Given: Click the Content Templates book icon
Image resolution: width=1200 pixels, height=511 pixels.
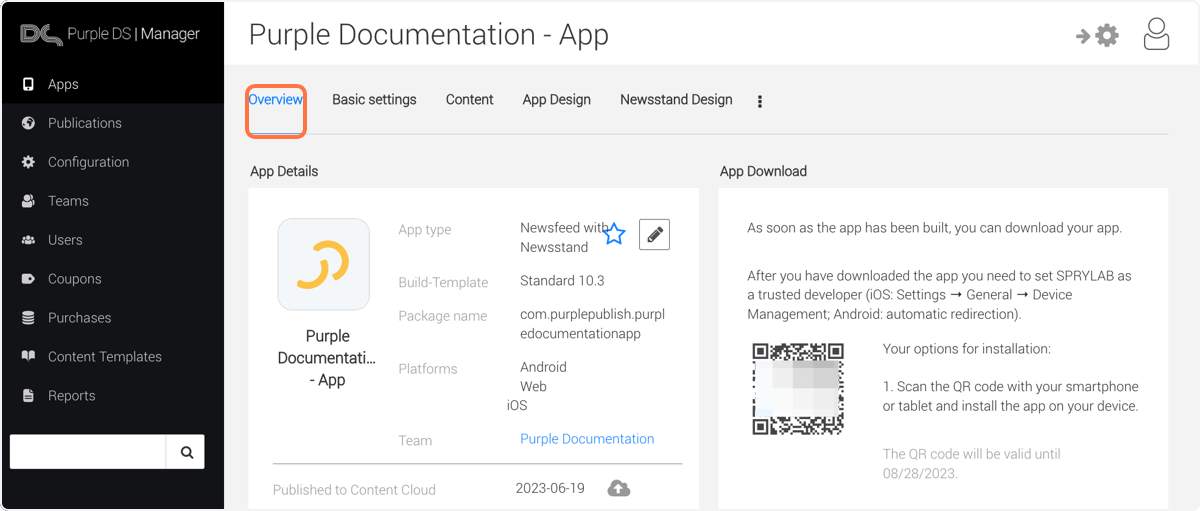Looking at the screenshot, I should (x=28, y=356).
